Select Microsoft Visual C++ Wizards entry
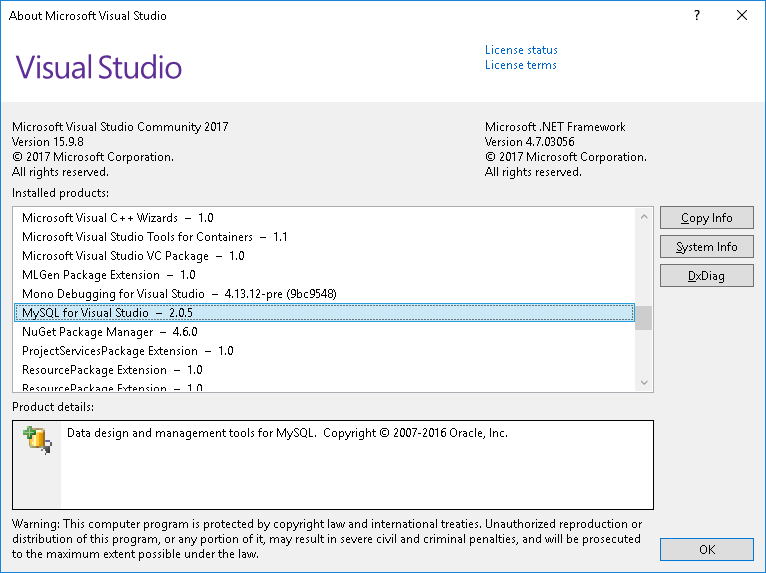766x573 pixels. [x=118, y=218]
